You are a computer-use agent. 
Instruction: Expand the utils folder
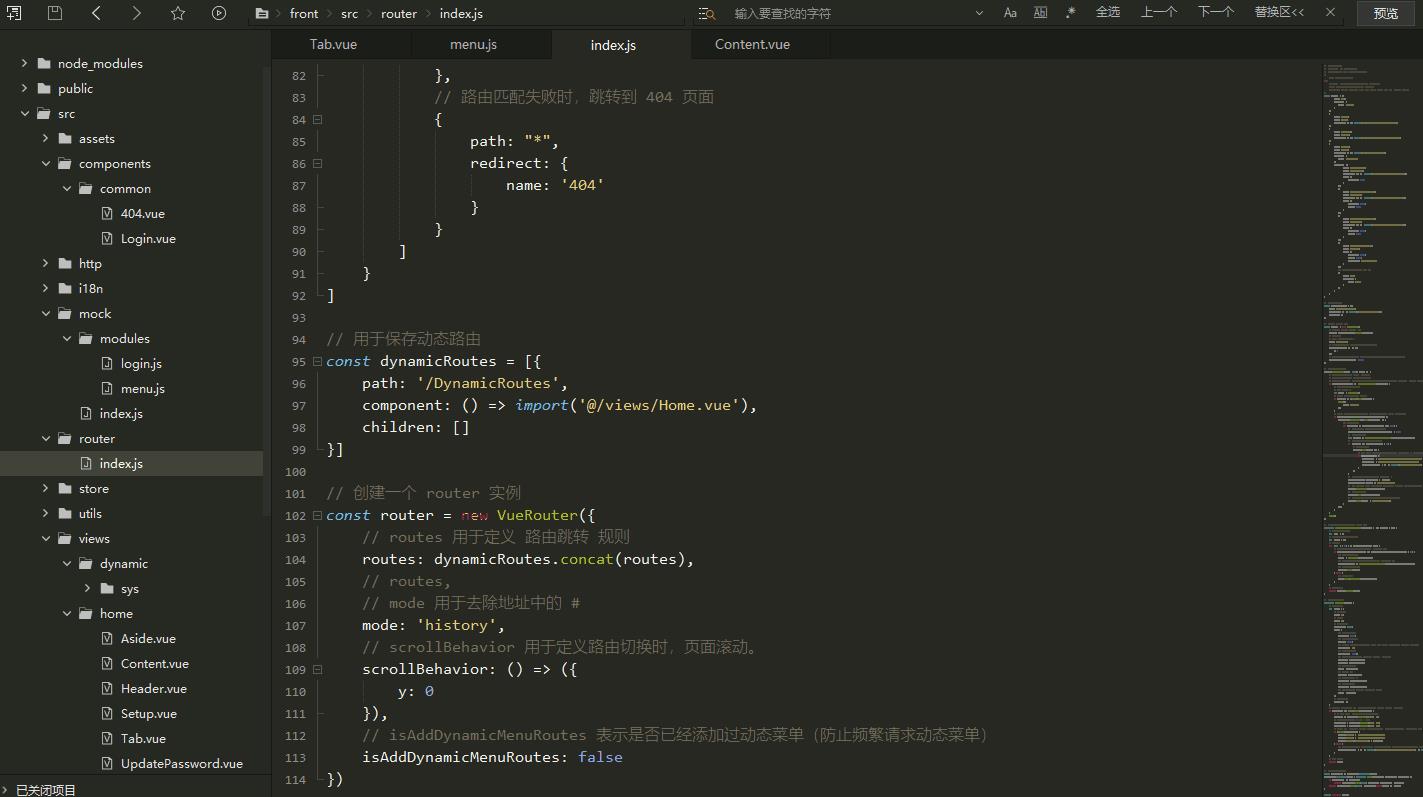[x=45, y=513]
